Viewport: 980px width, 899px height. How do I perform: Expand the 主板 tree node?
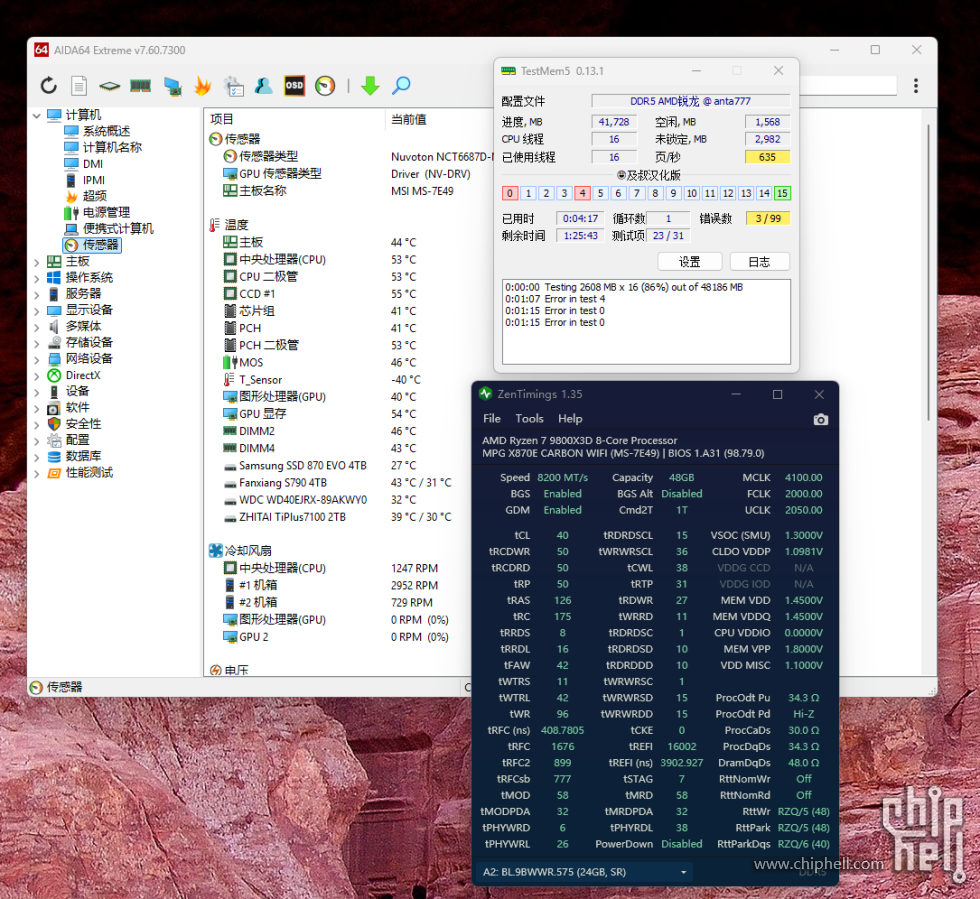pos(37,263)
